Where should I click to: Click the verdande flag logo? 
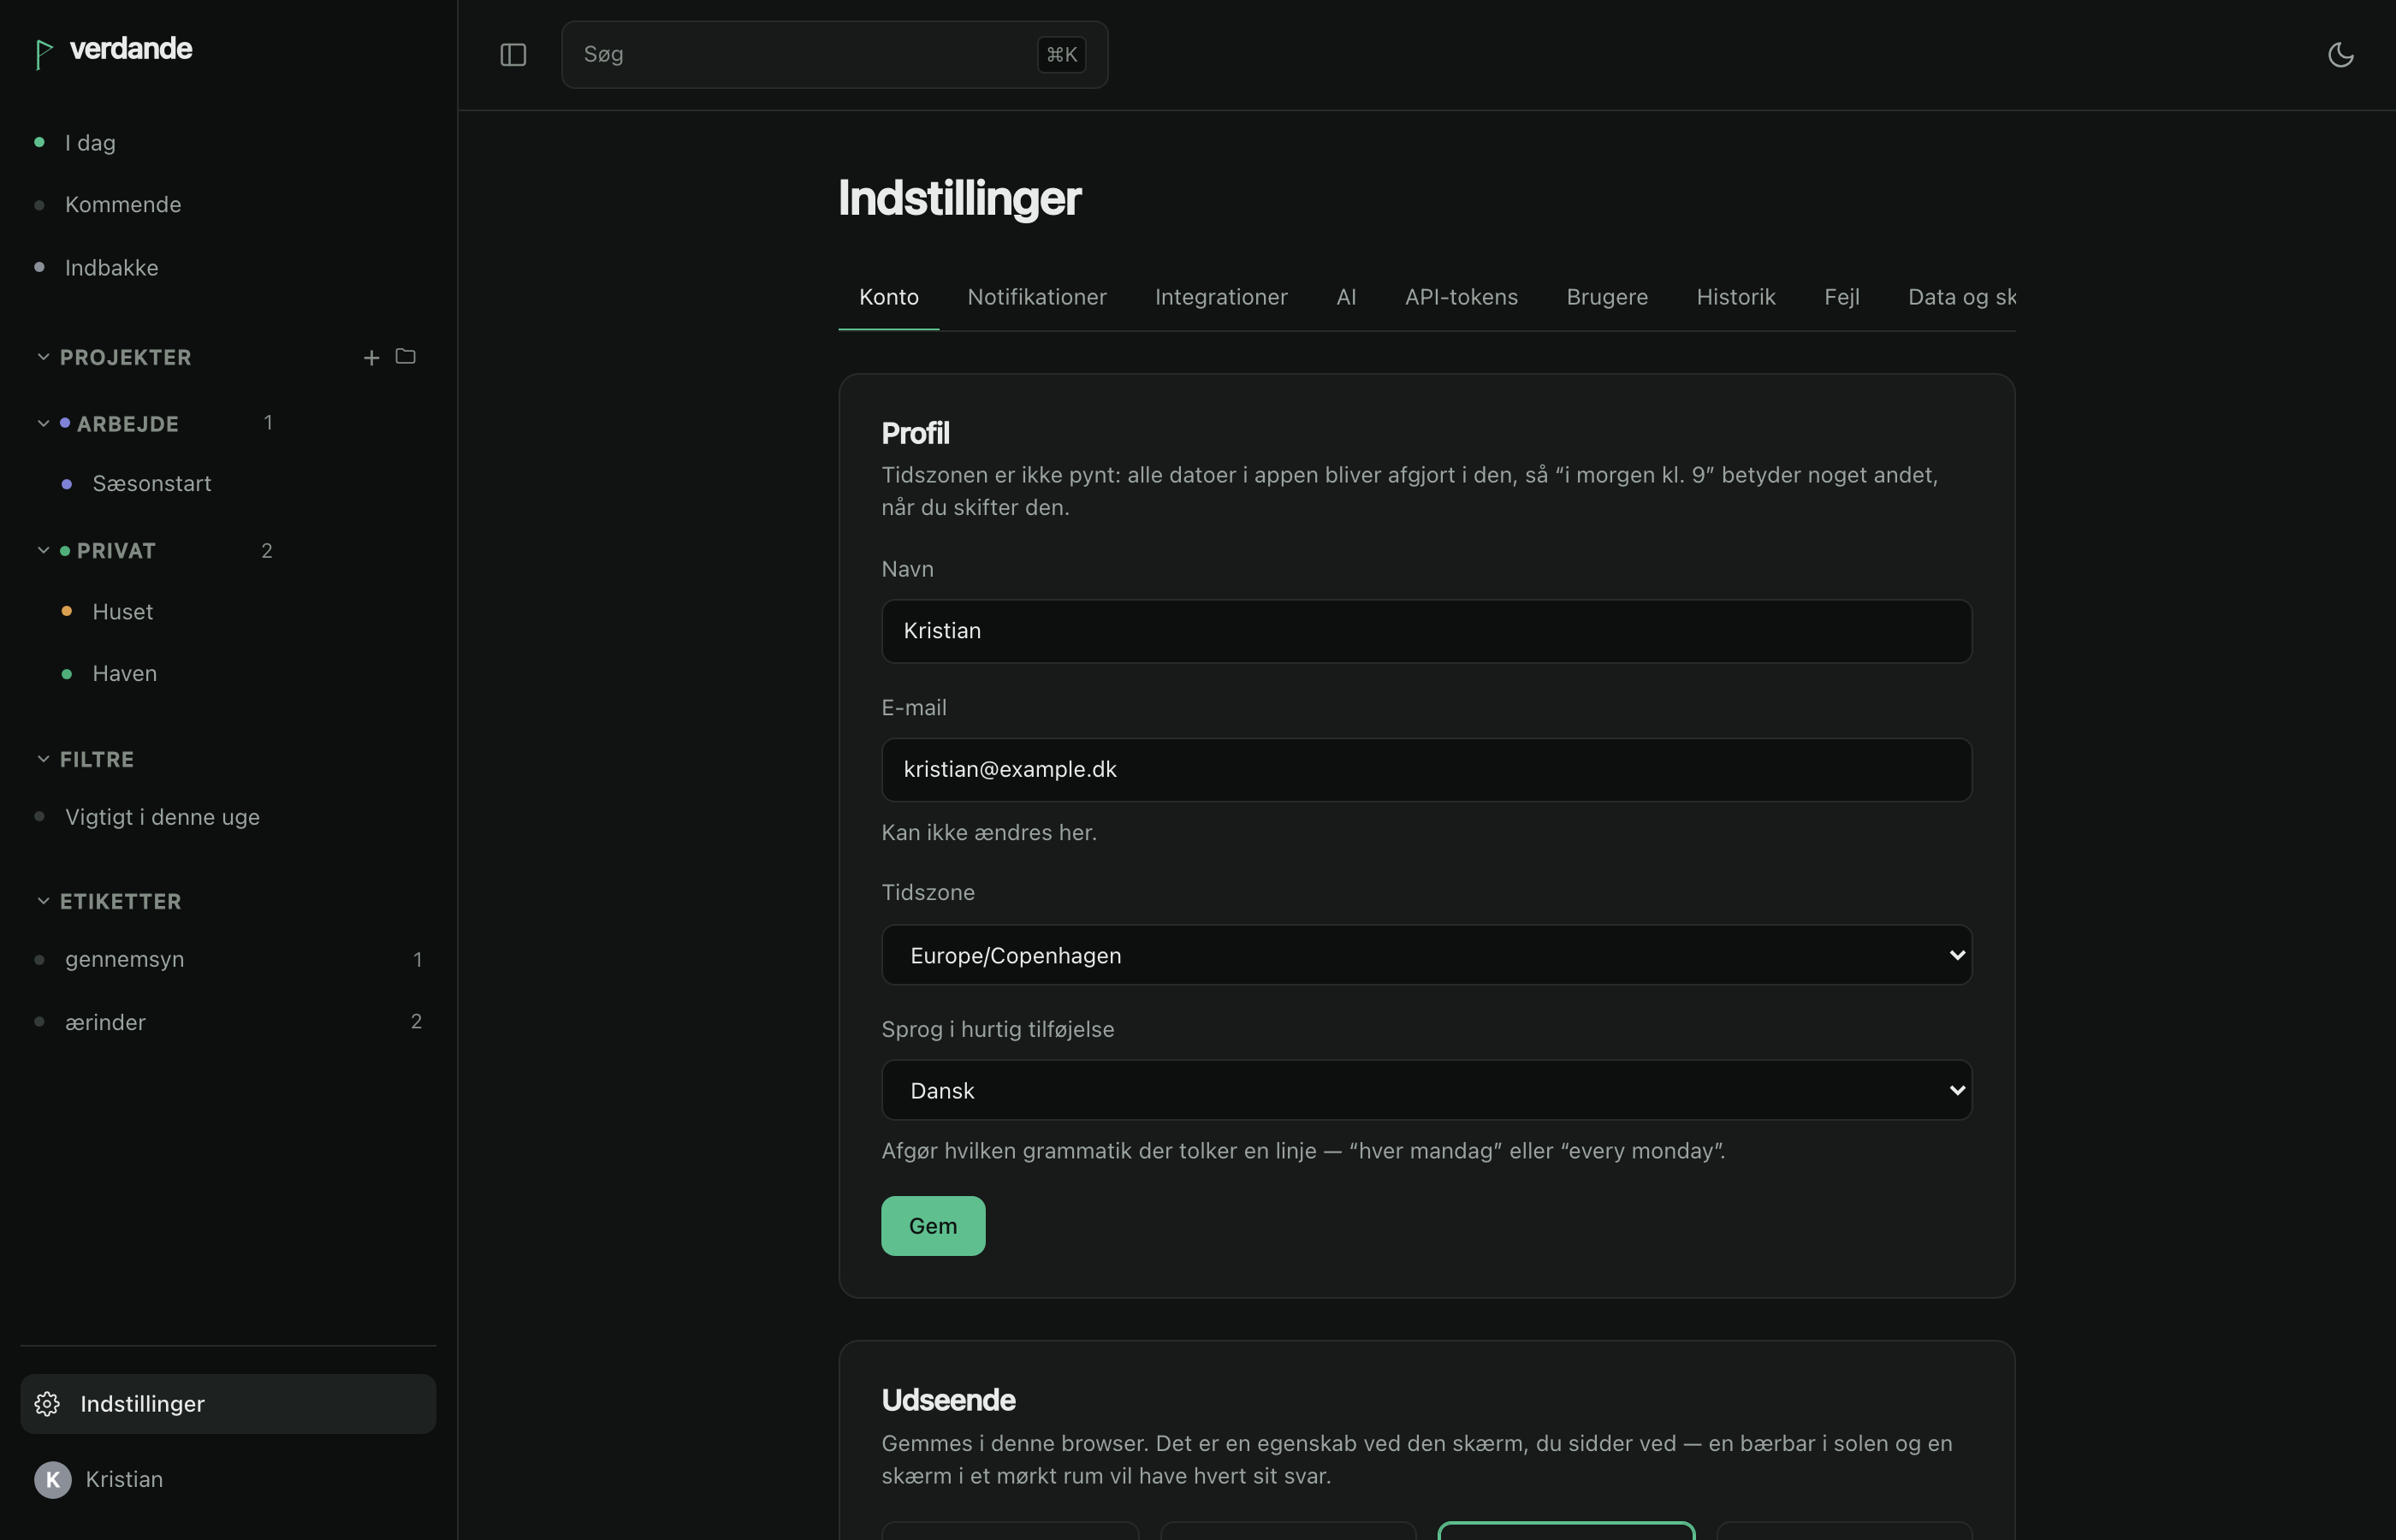[43, 54]
